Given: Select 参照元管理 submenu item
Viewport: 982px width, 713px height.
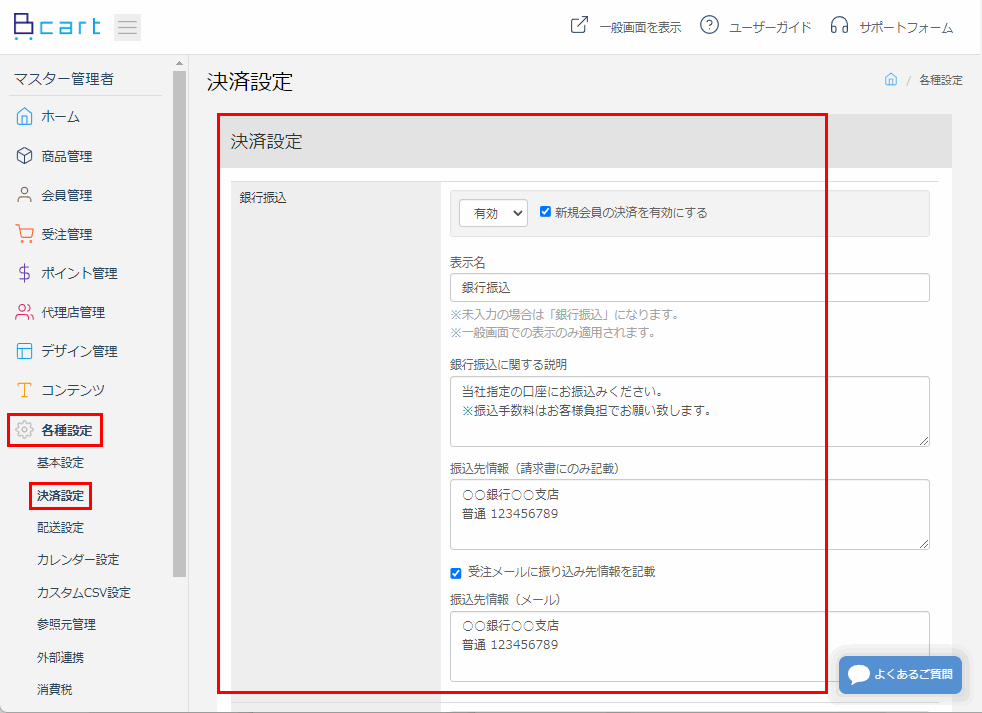Looking at the screenshot, I should click(x=66, y=625).
